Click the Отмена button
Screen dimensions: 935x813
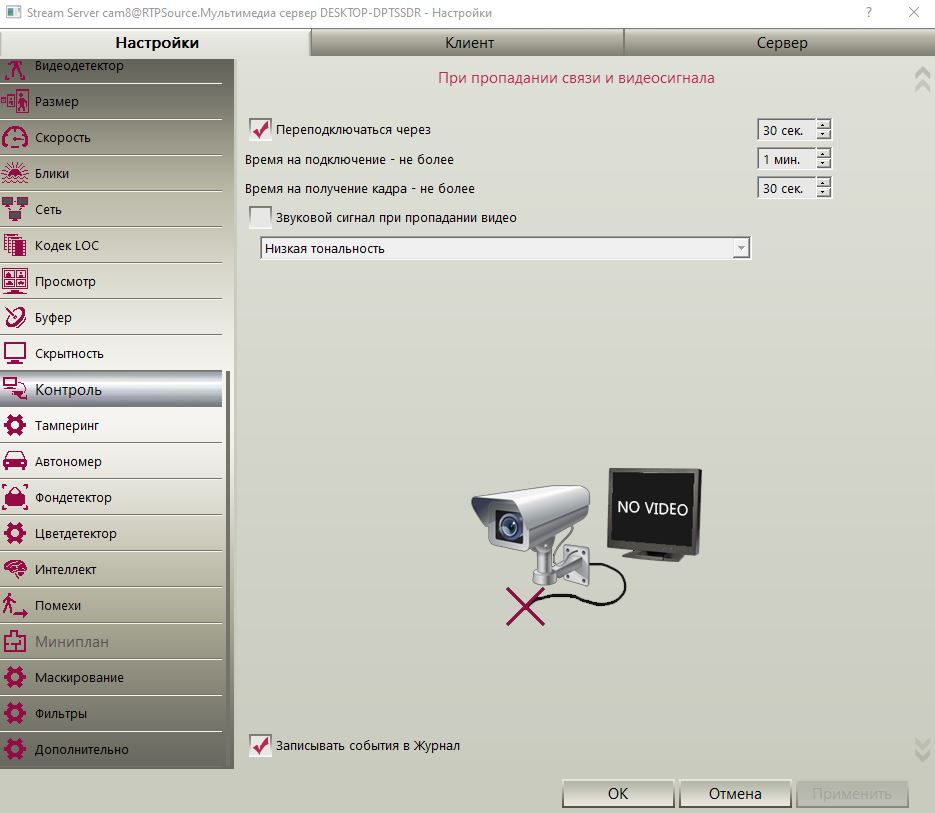point(735,793)
